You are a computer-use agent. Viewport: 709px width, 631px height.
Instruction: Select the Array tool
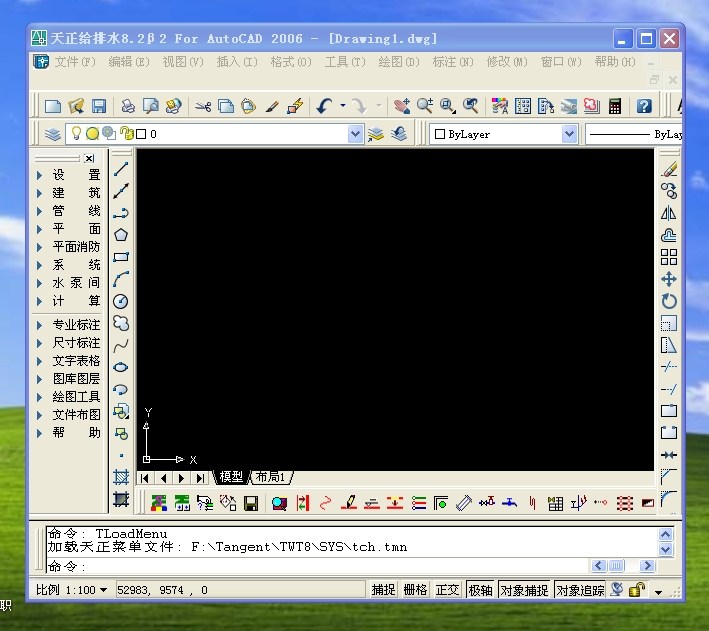coord(669,257)
